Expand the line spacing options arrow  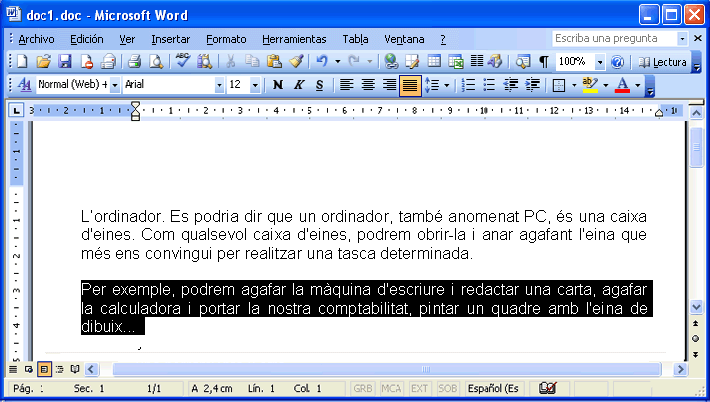coord(446,85)
